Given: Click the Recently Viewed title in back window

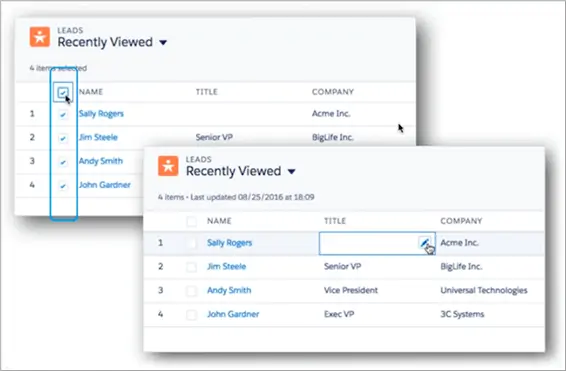Looking at the screenshot, I should click(105, 42).
